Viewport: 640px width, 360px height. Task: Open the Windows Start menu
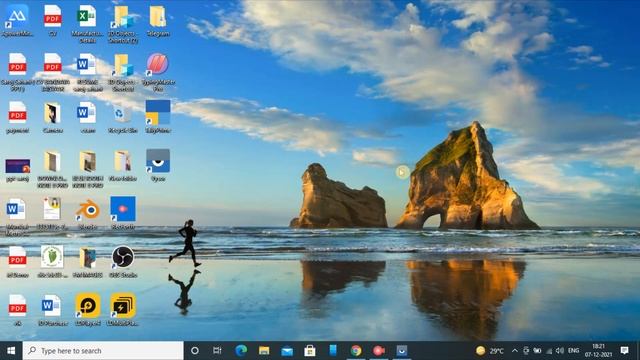(11, 351)
